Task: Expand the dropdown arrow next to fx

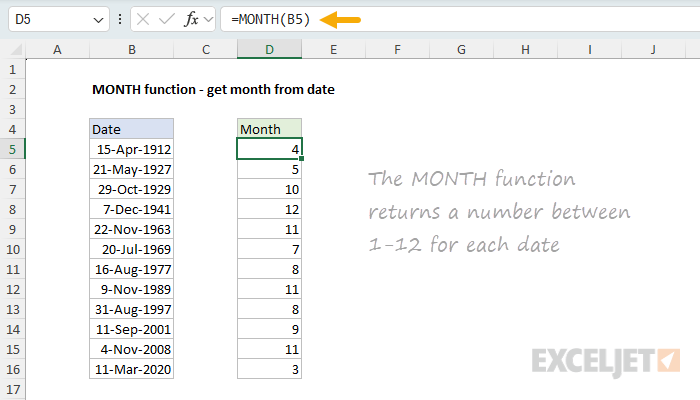Action: point(208,20)
